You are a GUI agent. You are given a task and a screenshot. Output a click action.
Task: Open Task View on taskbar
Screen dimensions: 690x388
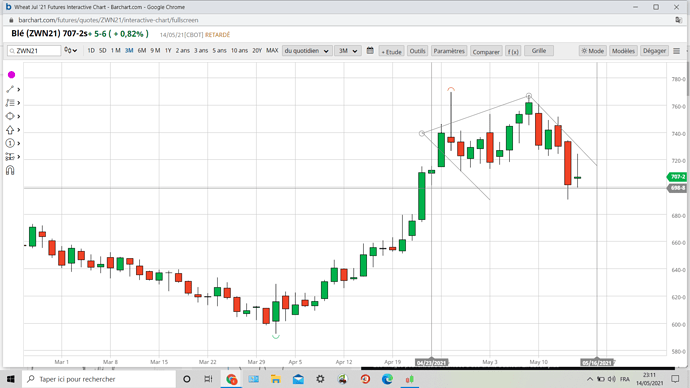click(209, 379)
